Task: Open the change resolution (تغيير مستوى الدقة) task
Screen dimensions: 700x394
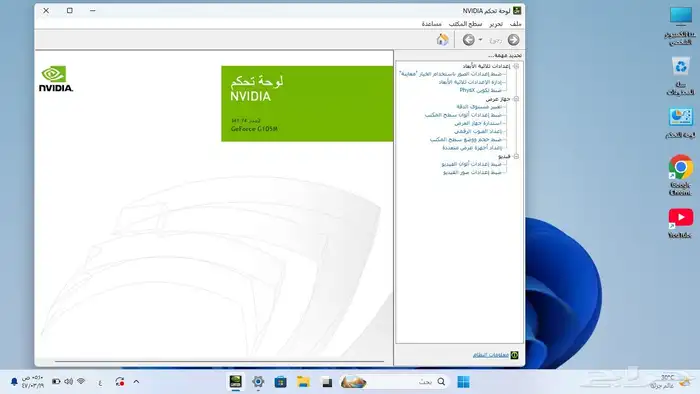Action: point(479,107)
